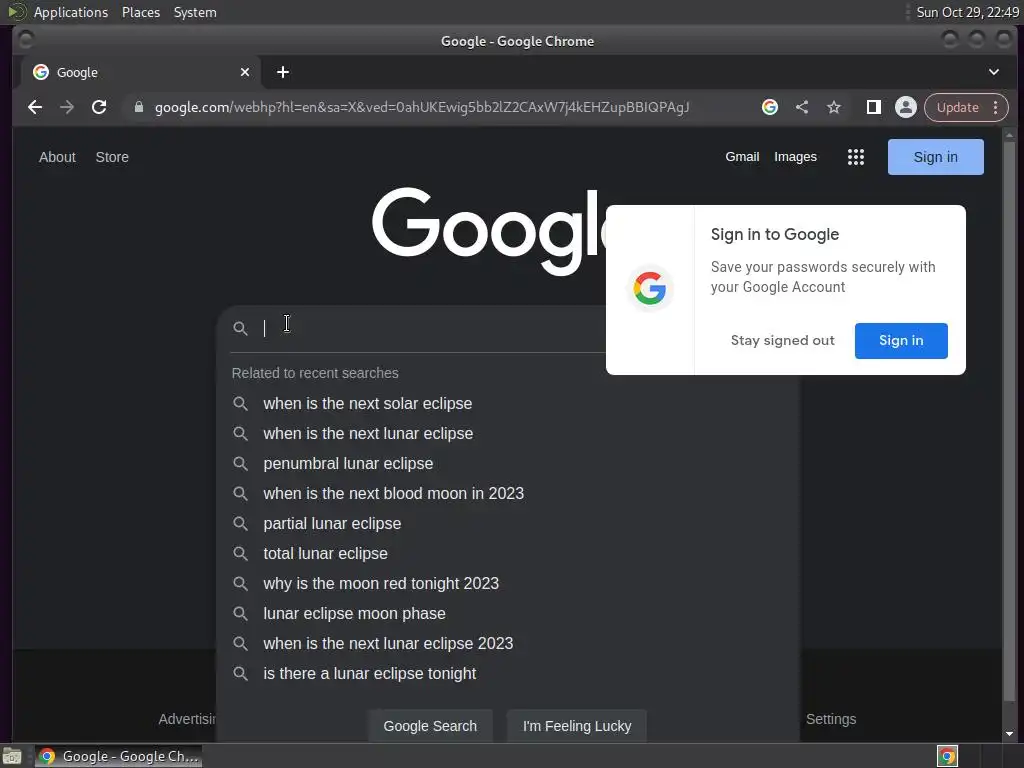
Task: Bookmark this tab with the star icon
Action: 834,107
